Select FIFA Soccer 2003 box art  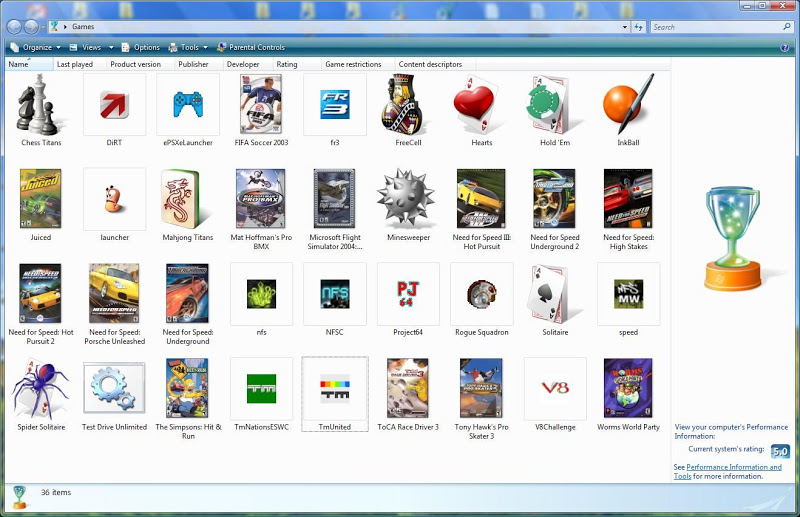(261, 104)
